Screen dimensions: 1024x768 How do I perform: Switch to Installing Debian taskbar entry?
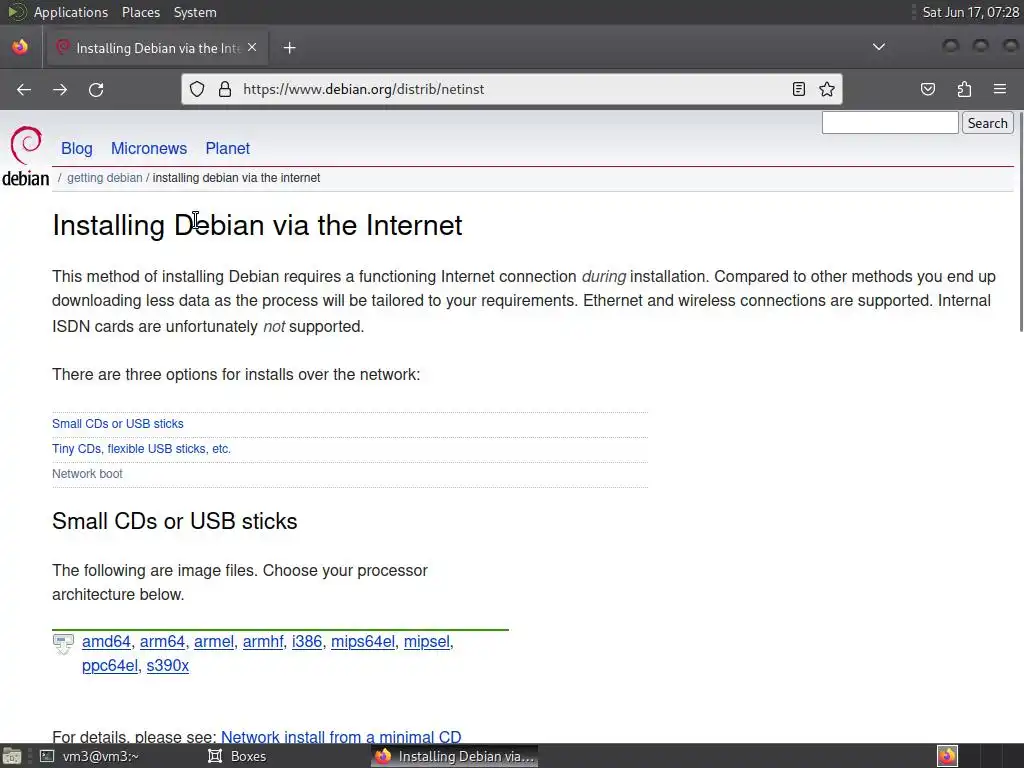(x=455, y=756)
